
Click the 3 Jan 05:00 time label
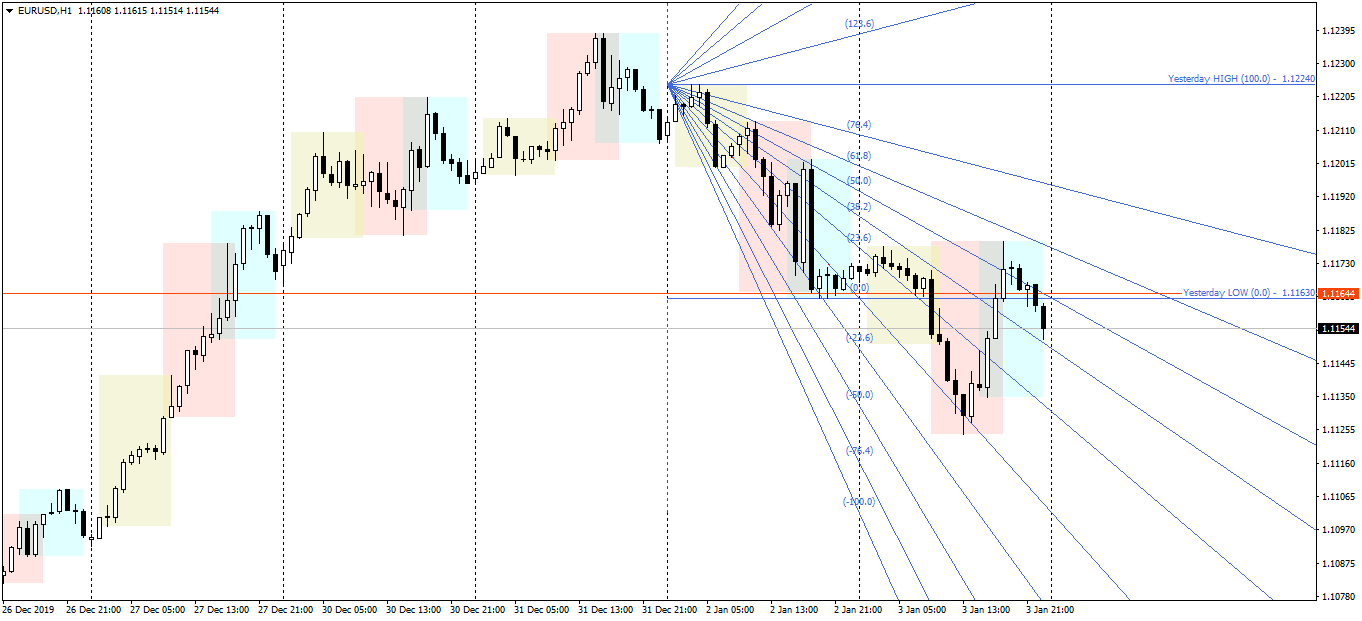[x=923, y=609]
